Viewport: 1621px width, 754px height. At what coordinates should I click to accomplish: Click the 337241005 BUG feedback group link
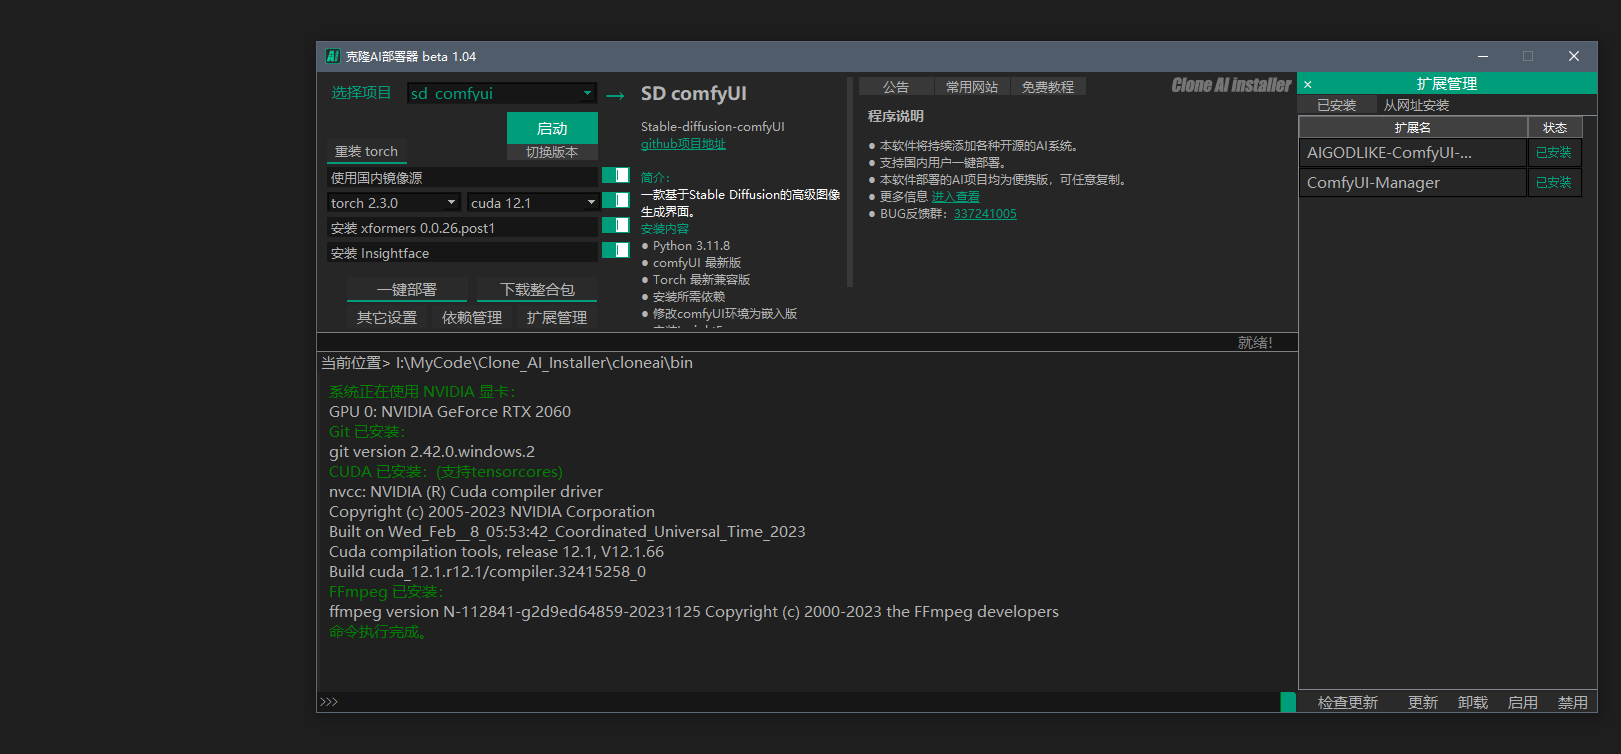click(x=985, y=214)
